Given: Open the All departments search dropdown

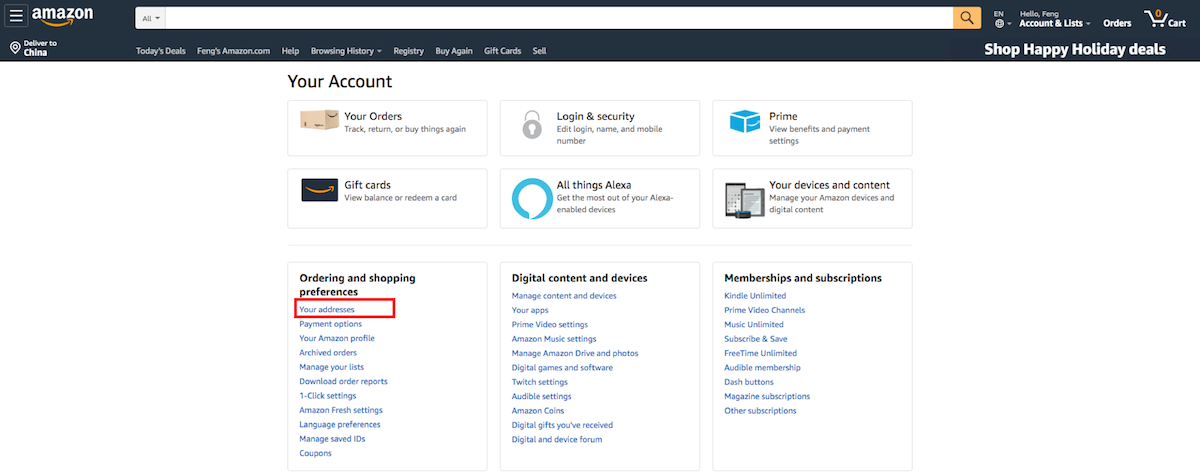Looking at the screenshot, I should click(150, 18).
